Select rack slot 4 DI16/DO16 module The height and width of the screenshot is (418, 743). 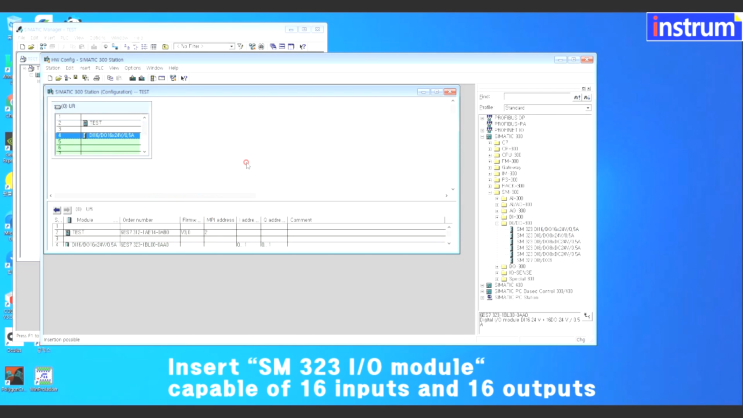coord(98,136)
